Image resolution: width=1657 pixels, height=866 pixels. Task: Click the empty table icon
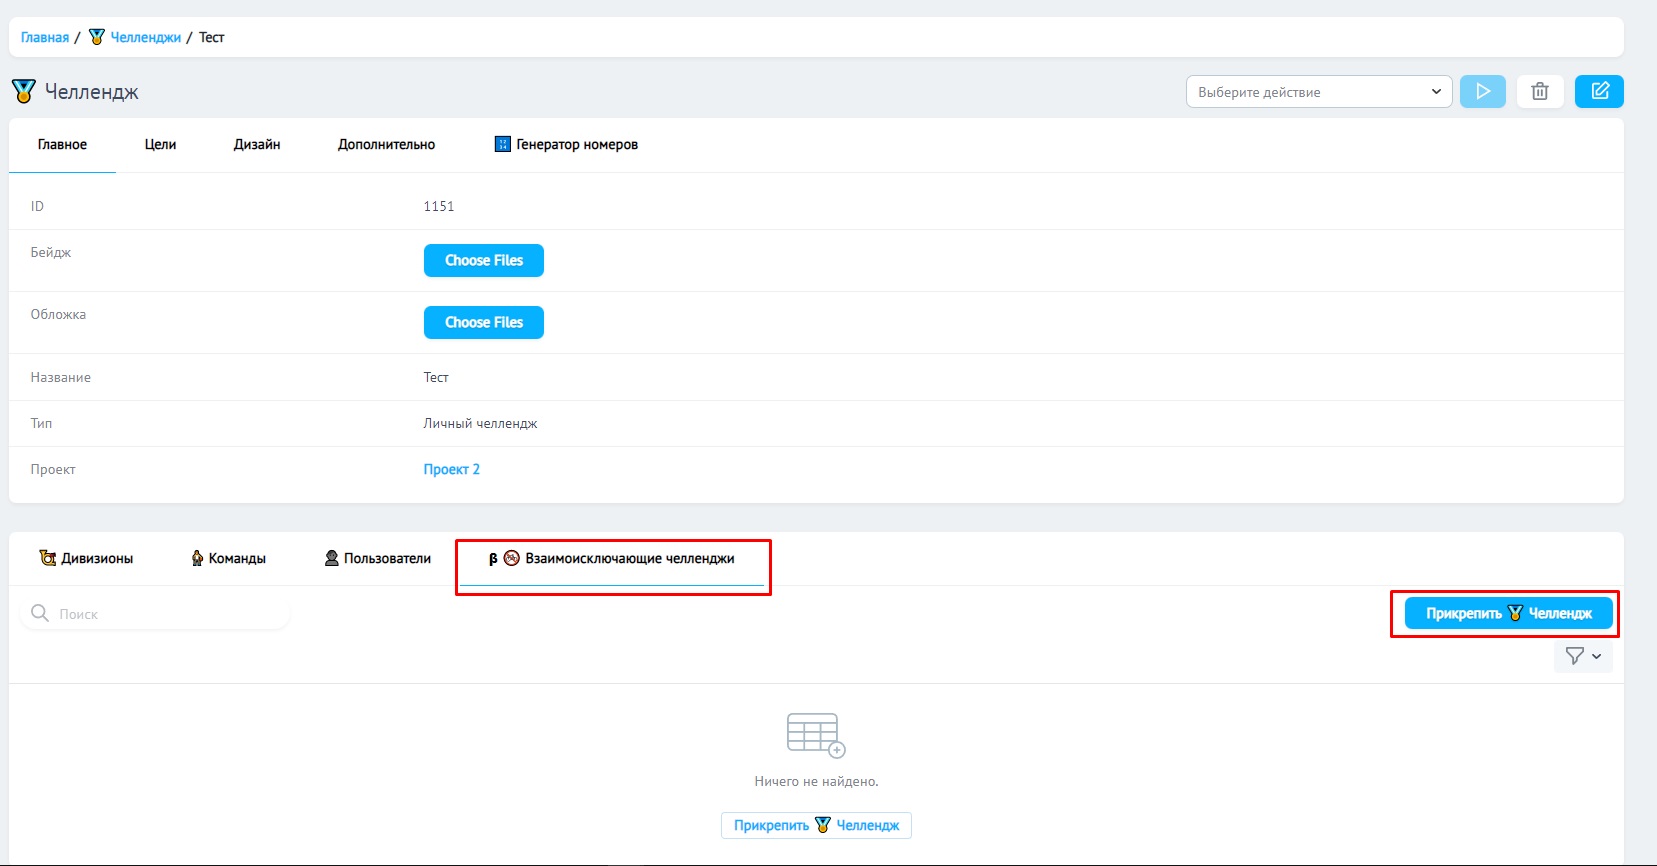(x=816, y=735)
